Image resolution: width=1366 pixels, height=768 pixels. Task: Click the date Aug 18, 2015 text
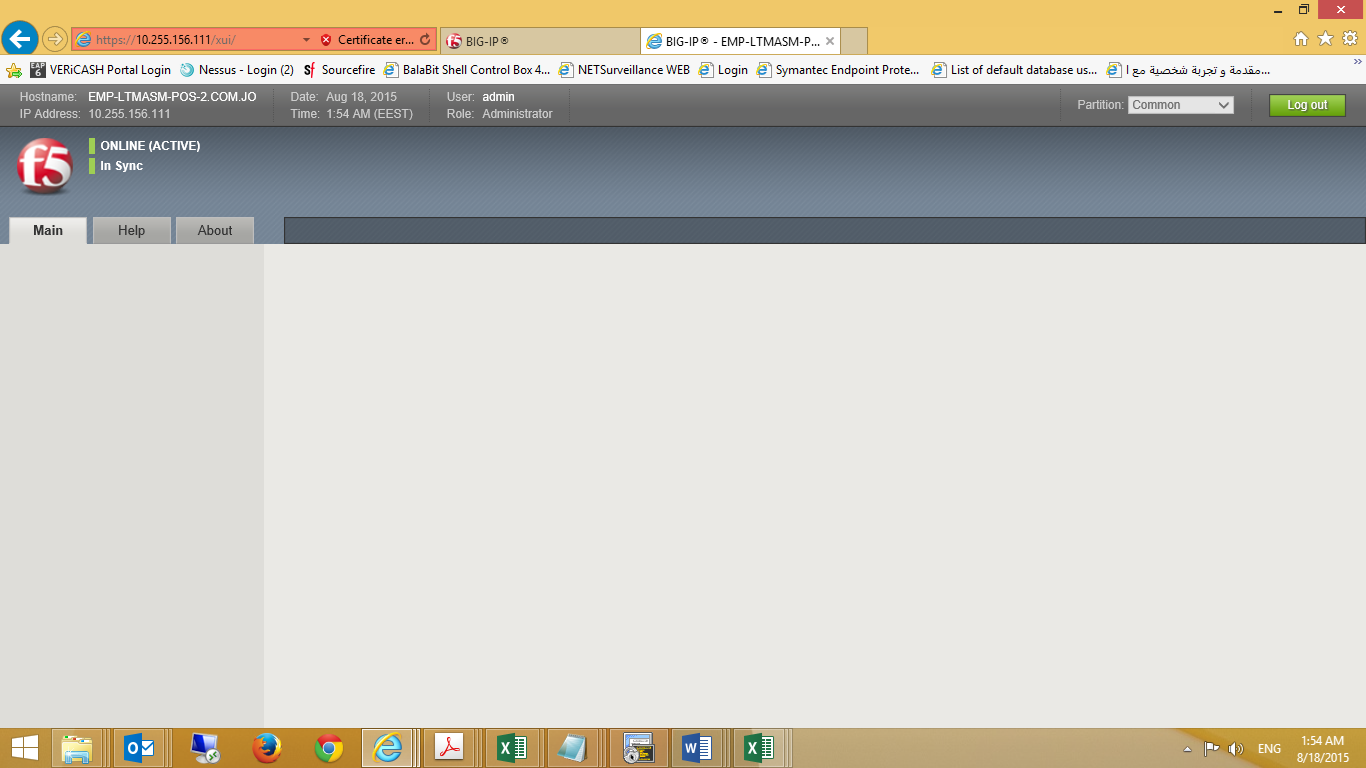coord(361,97)
